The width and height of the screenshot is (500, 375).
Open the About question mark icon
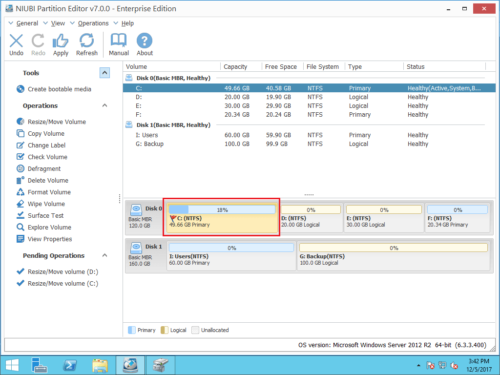click(144, 41)
